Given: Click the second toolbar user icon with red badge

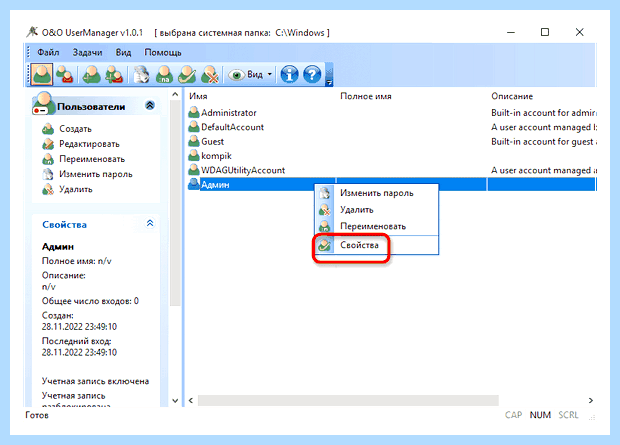Looking at the screenshot, I should click(64, 74).
